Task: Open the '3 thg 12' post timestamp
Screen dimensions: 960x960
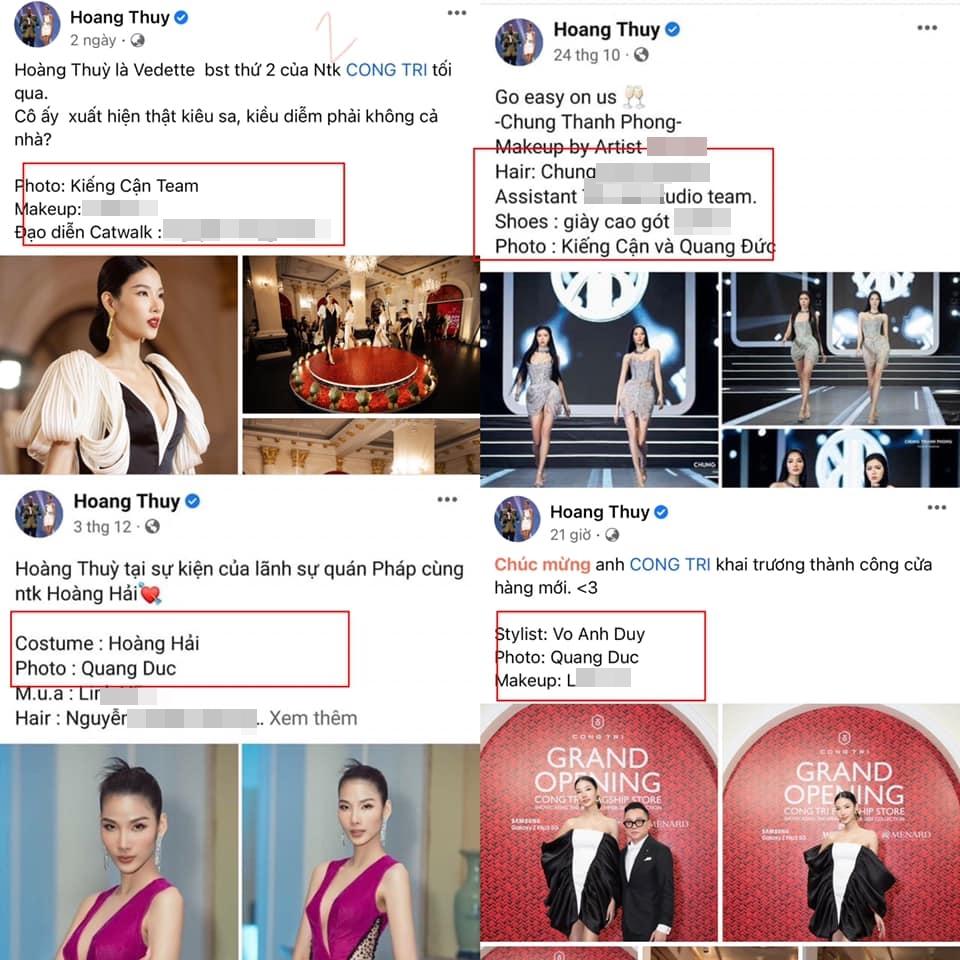Action: tap(102, 527)
